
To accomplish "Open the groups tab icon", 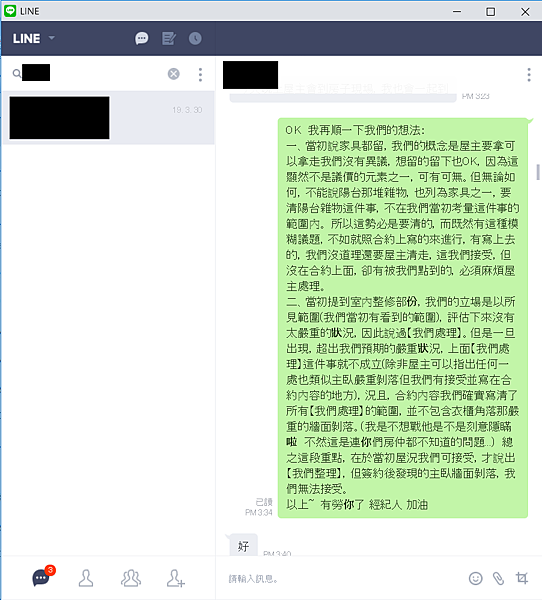I will coord(131,578).
